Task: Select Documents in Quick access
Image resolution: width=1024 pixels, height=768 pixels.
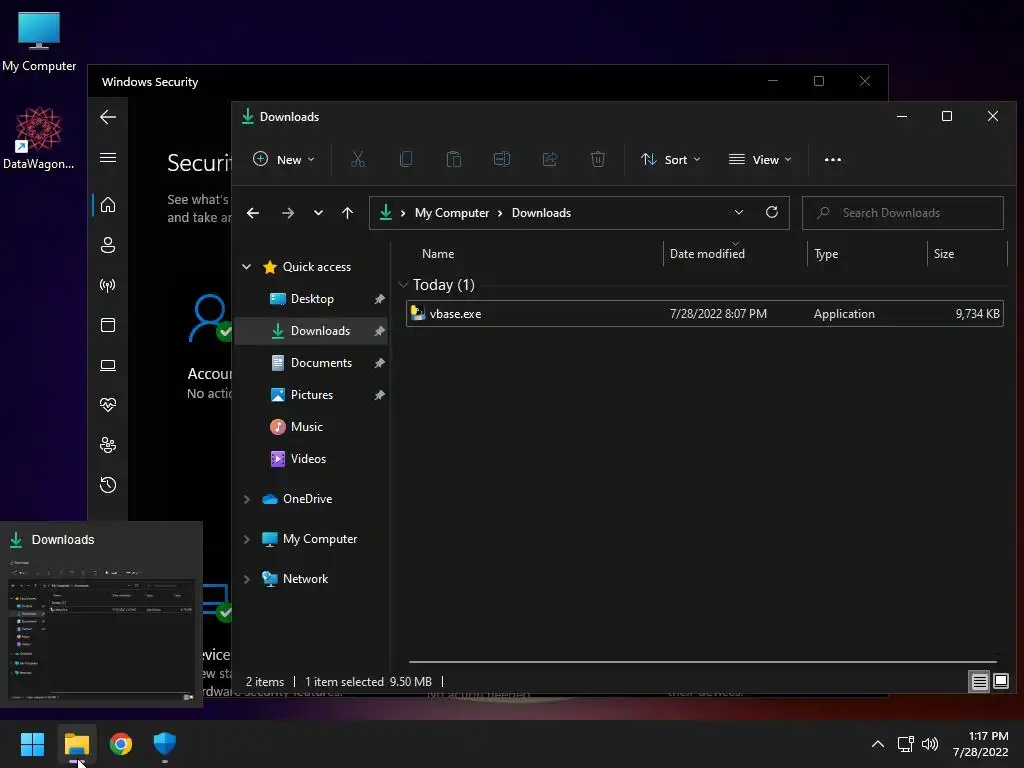Action: coord(321,362)
